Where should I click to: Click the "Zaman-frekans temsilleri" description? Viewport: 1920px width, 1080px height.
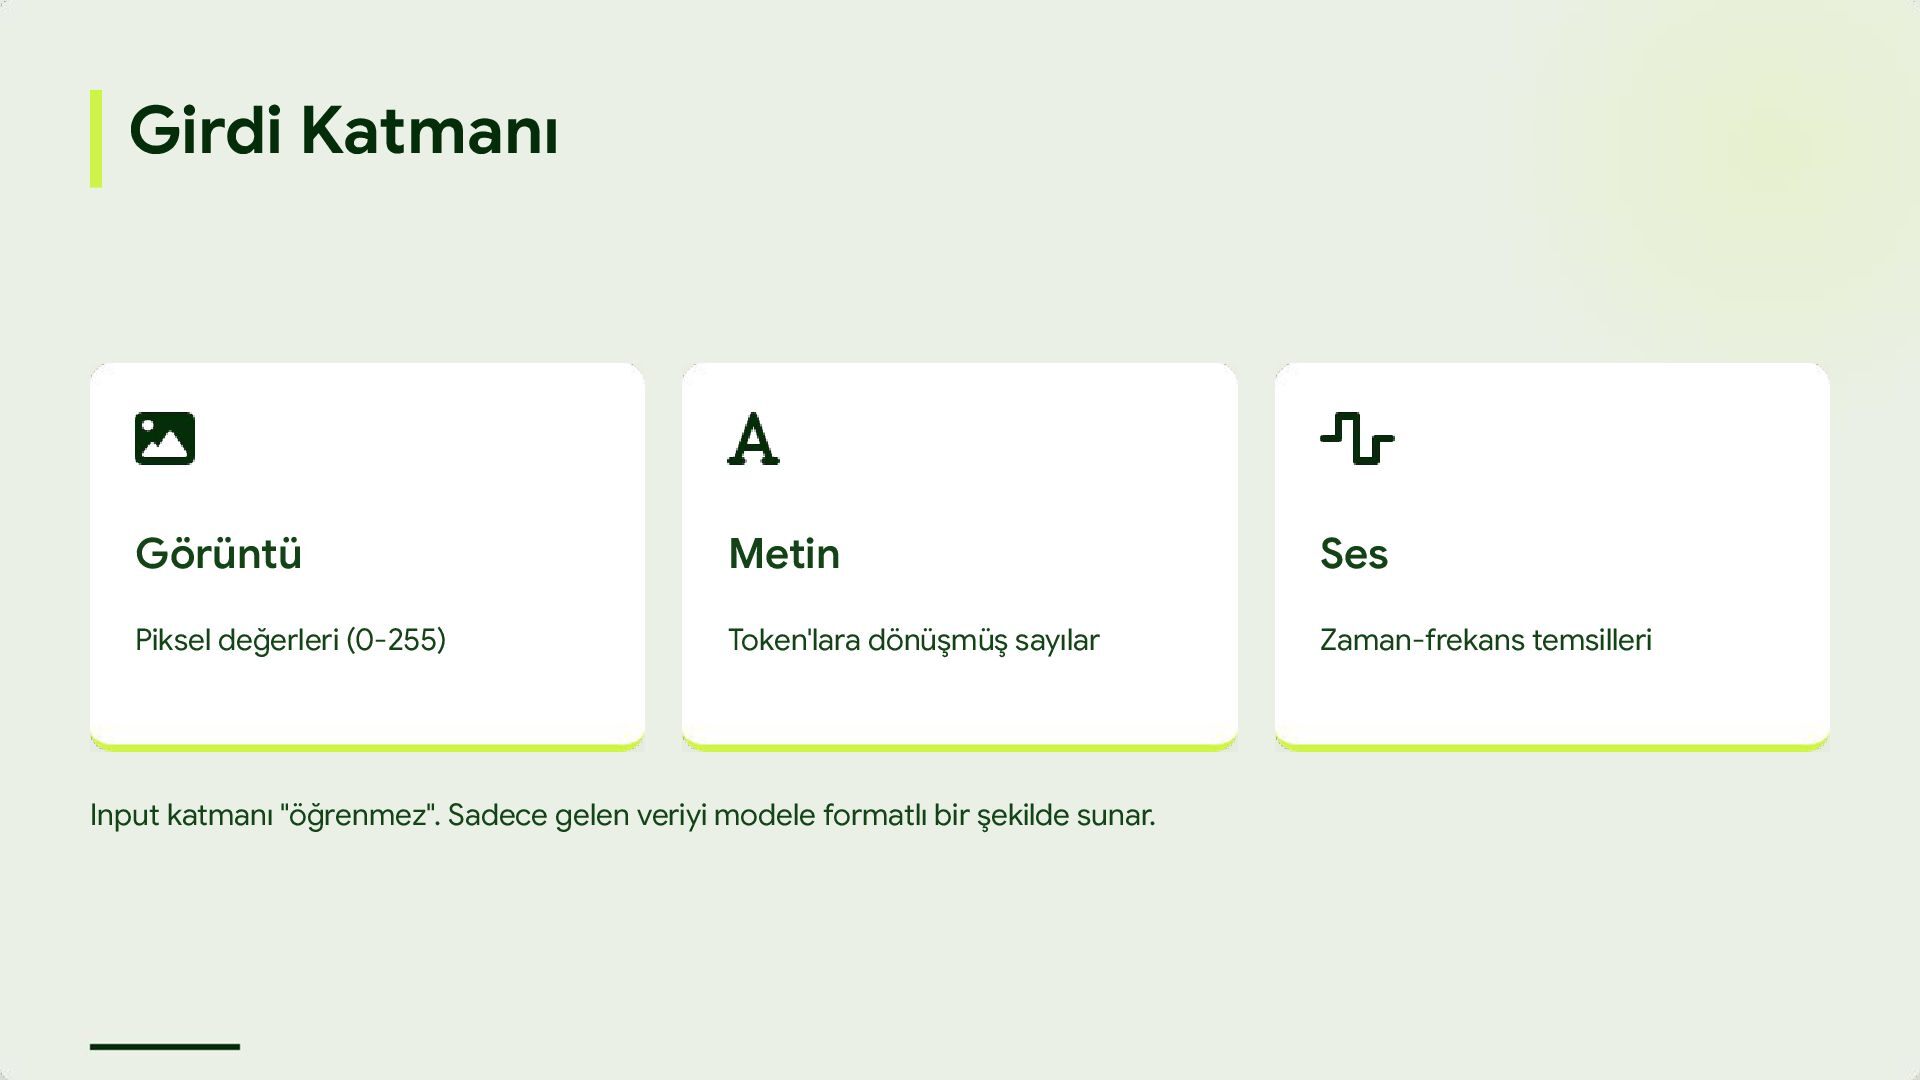tap(1485, 640)
